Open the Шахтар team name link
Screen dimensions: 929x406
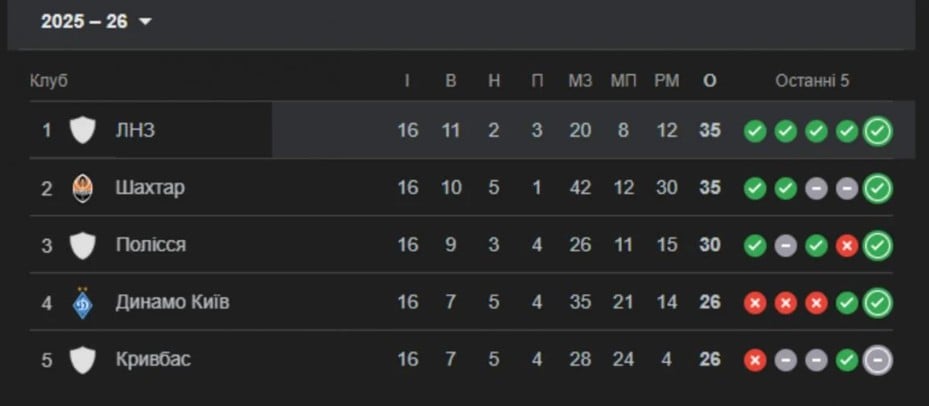pos(150,188)
